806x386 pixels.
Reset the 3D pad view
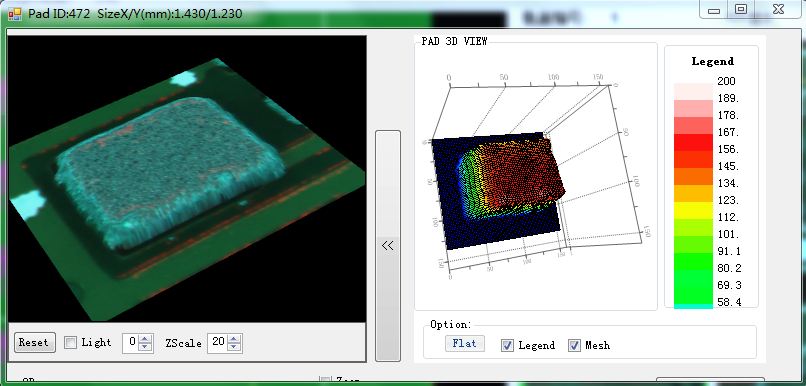tap(34, 343)
